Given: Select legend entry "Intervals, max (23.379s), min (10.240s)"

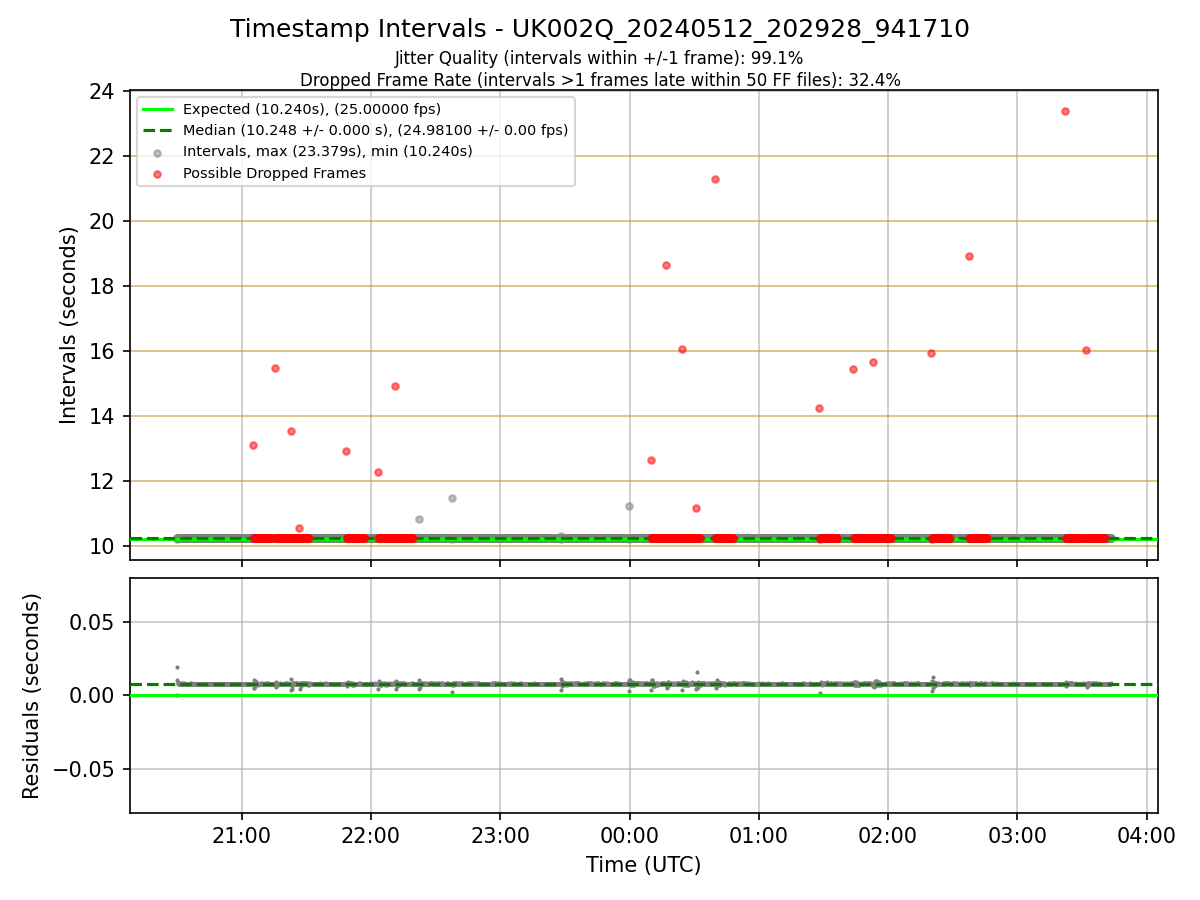Looking at the screenshot, I should pyautogui.click(x=328, y=151).
